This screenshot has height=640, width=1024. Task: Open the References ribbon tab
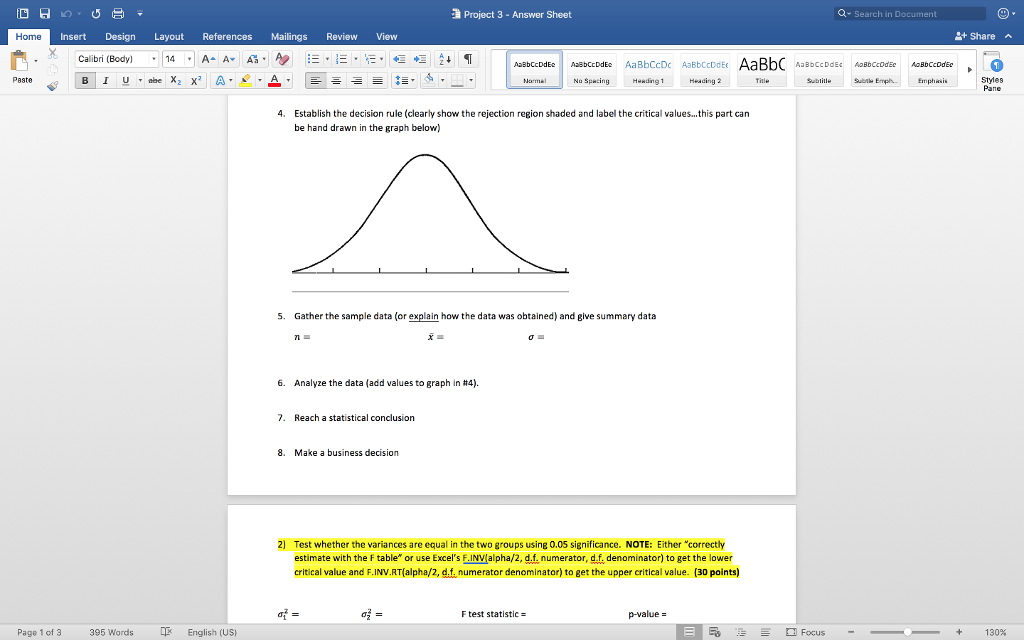tap(227, 36)
